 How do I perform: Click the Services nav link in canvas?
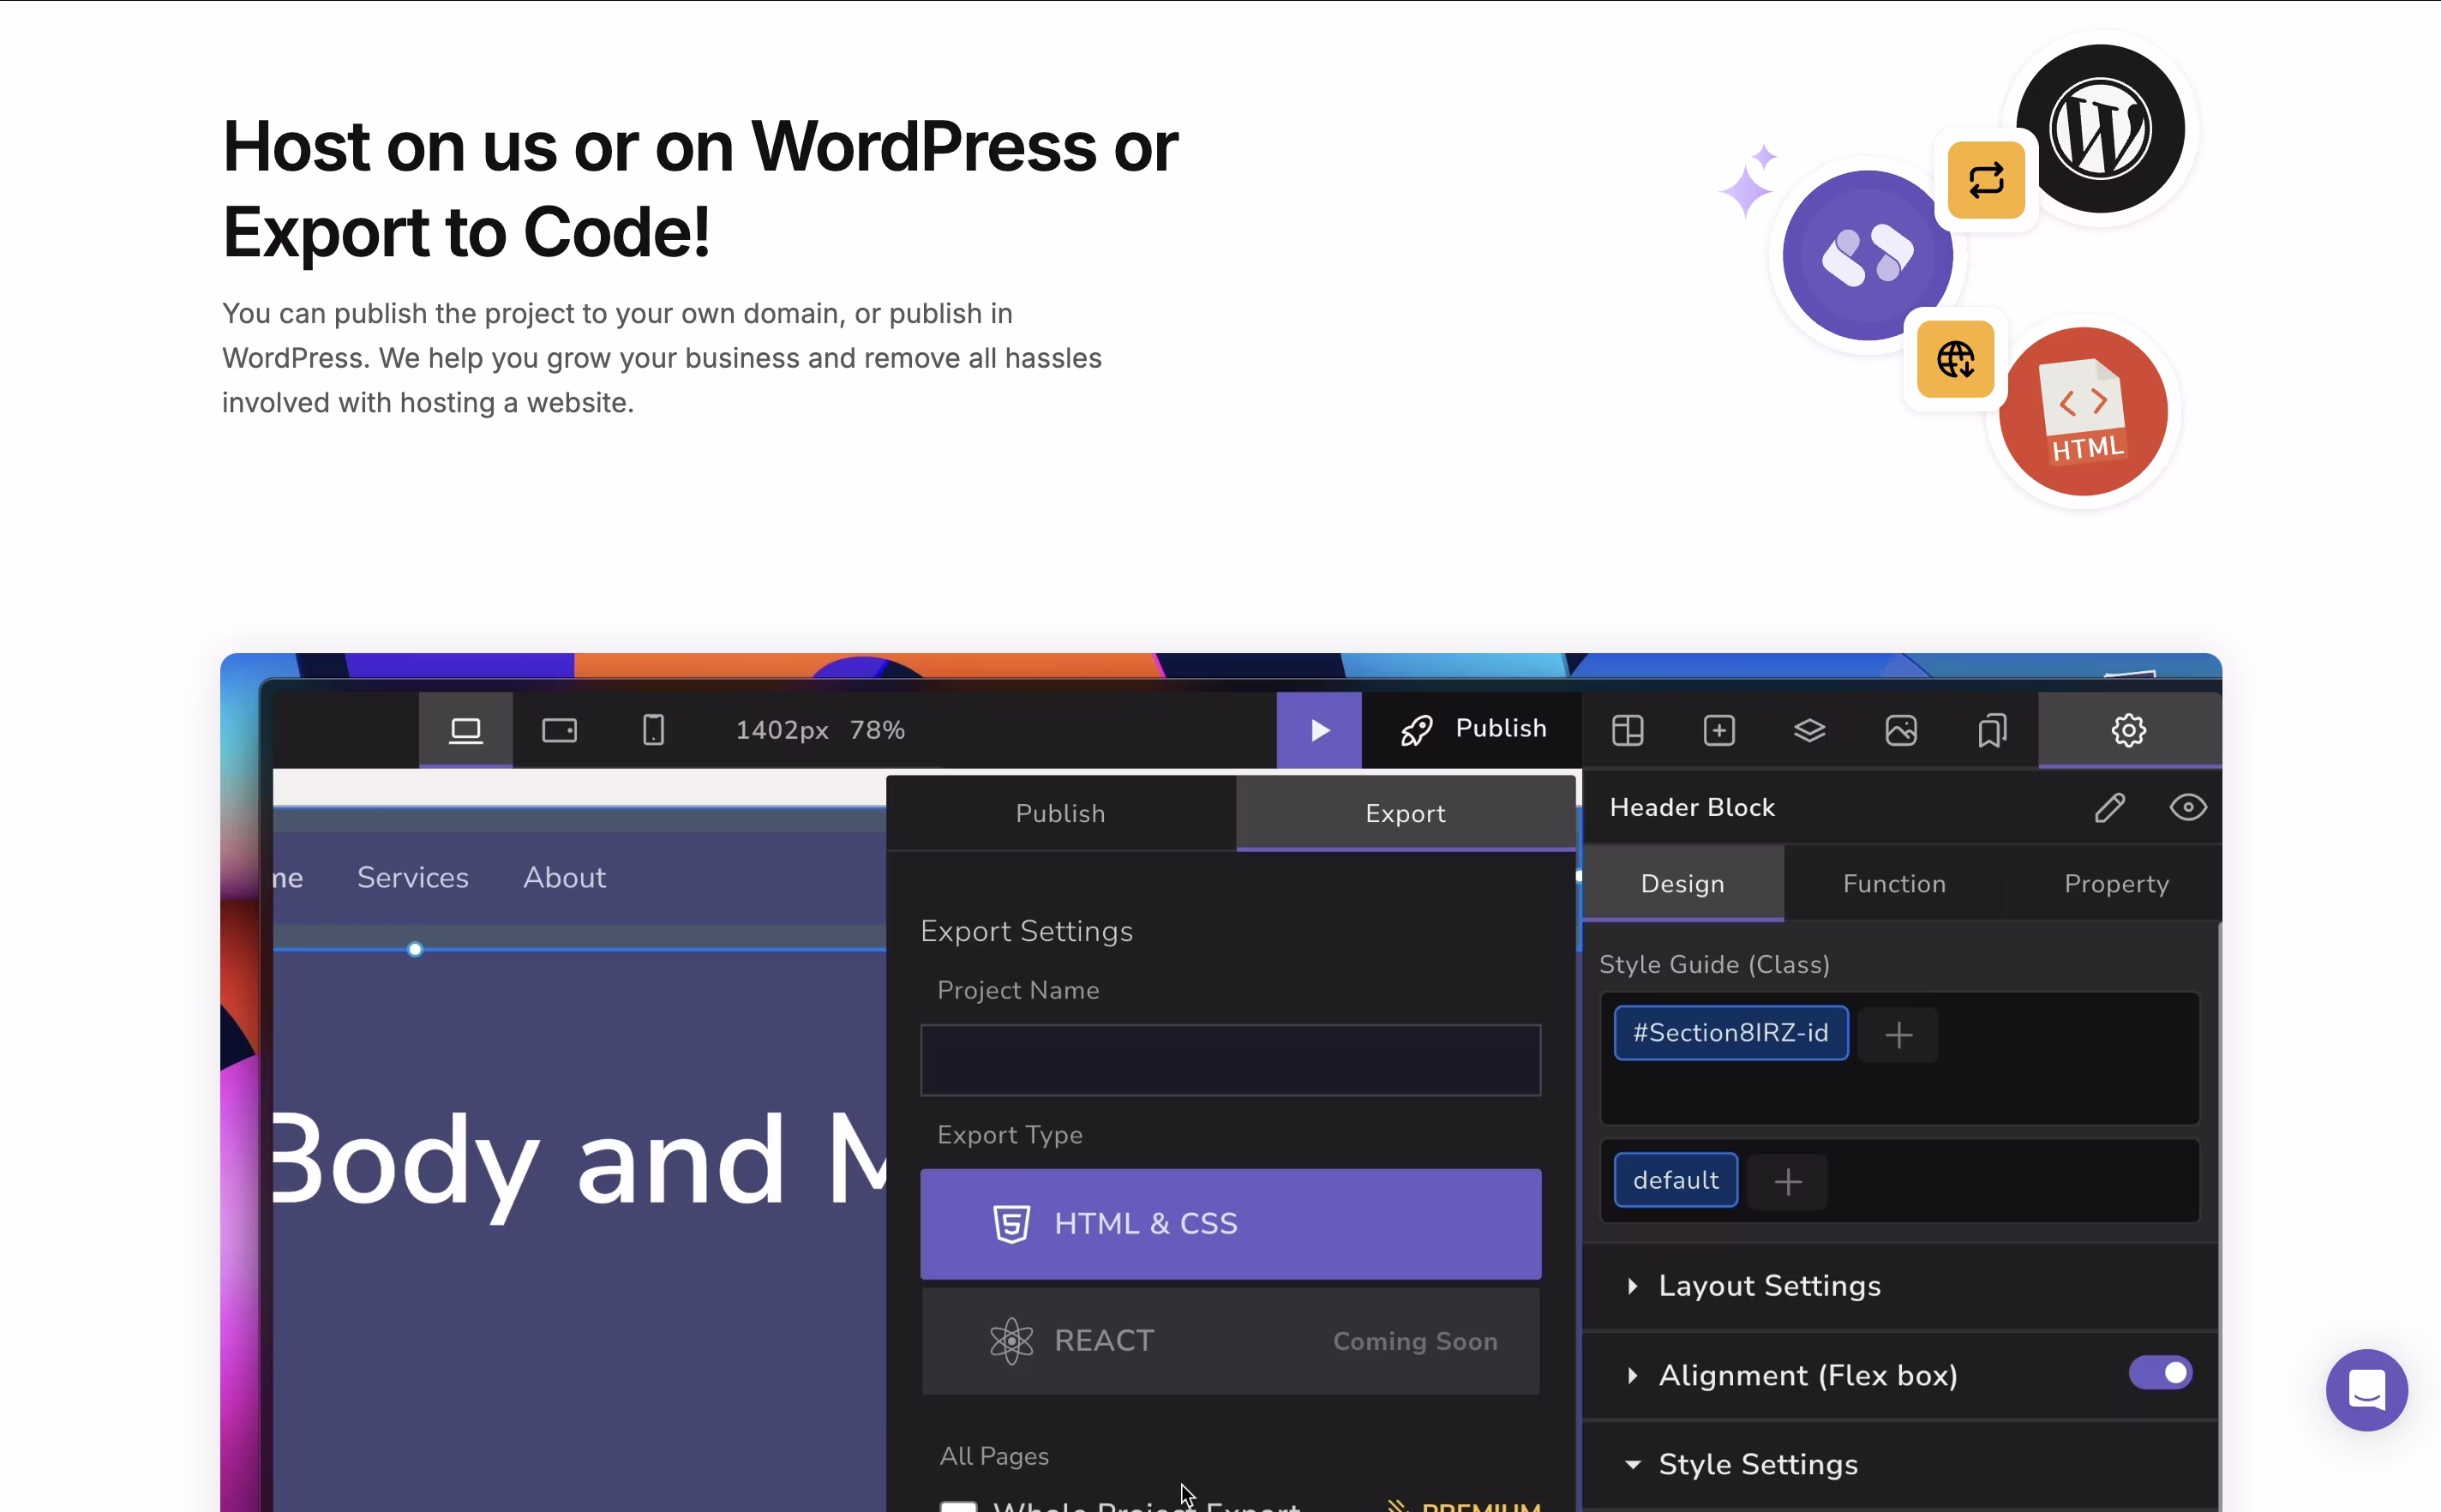pos(413,878)
